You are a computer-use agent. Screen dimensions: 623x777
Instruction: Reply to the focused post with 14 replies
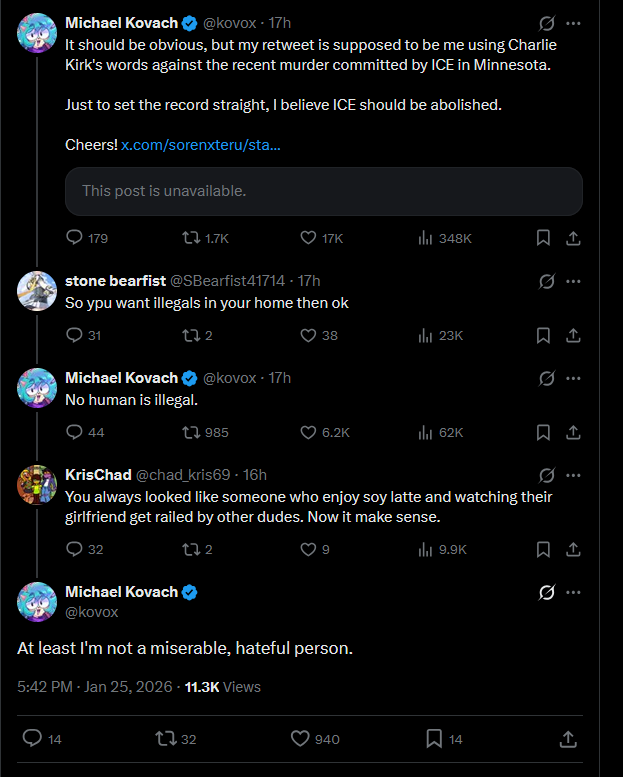click(32, 739)
